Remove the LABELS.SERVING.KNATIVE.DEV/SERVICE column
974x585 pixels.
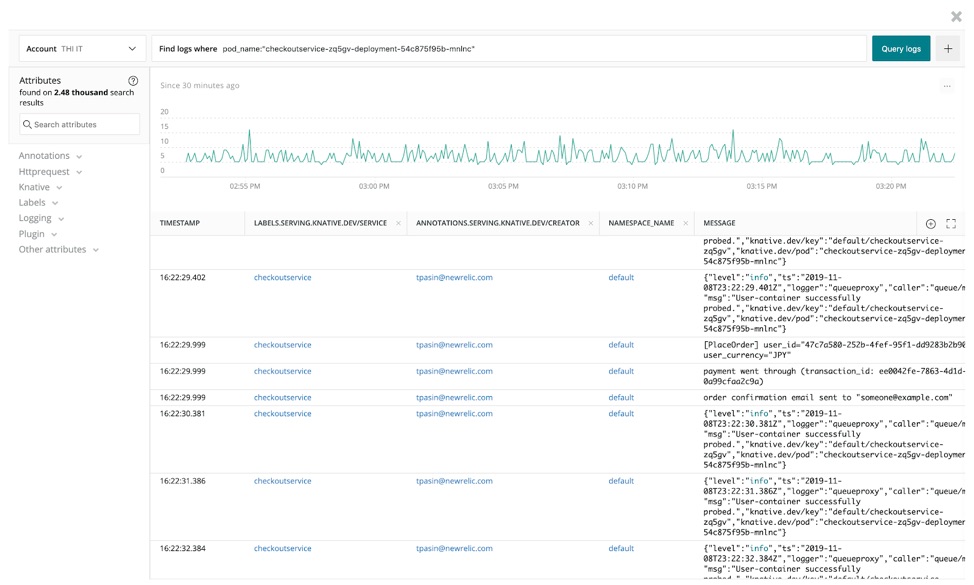pos(398,224)
